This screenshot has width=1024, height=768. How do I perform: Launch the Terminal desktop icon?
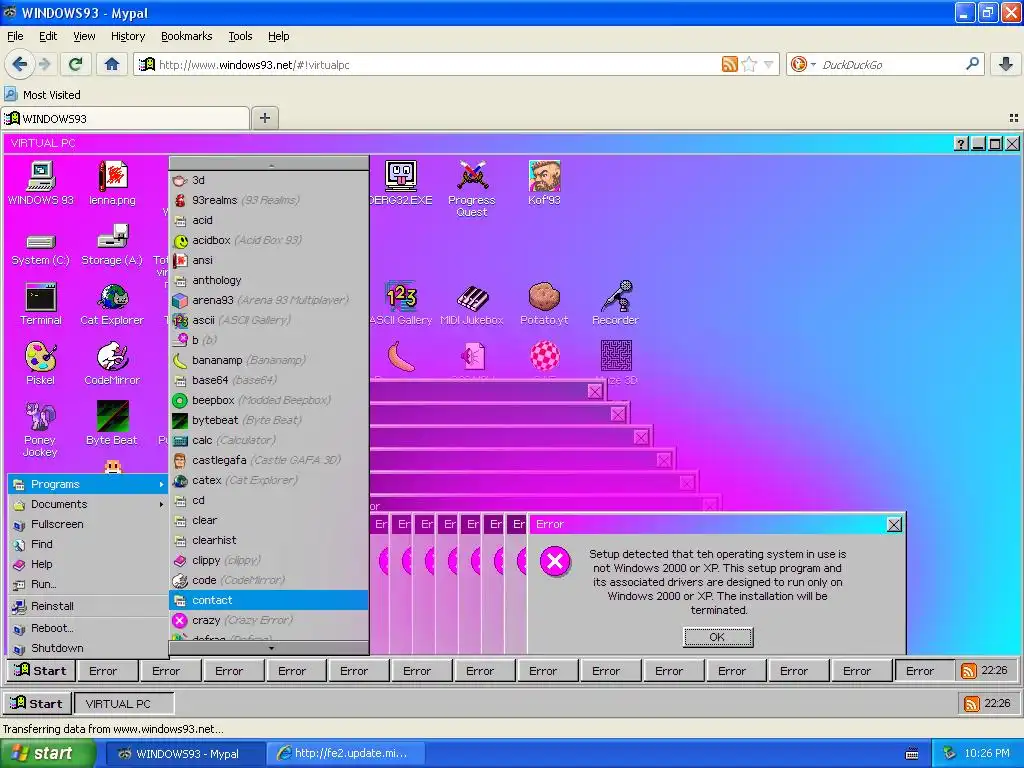click(x=40, y=304)
